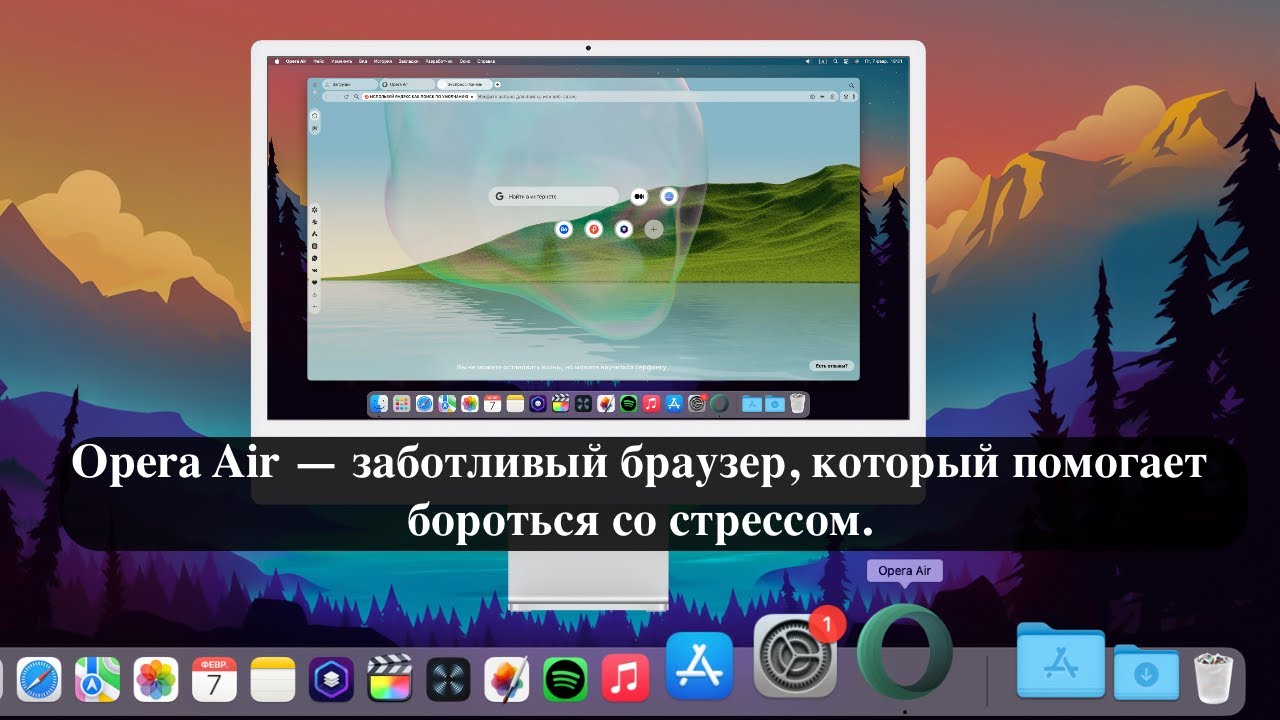Open Opera Air from the large dock
1280x720 pixels.
[905, 651]
